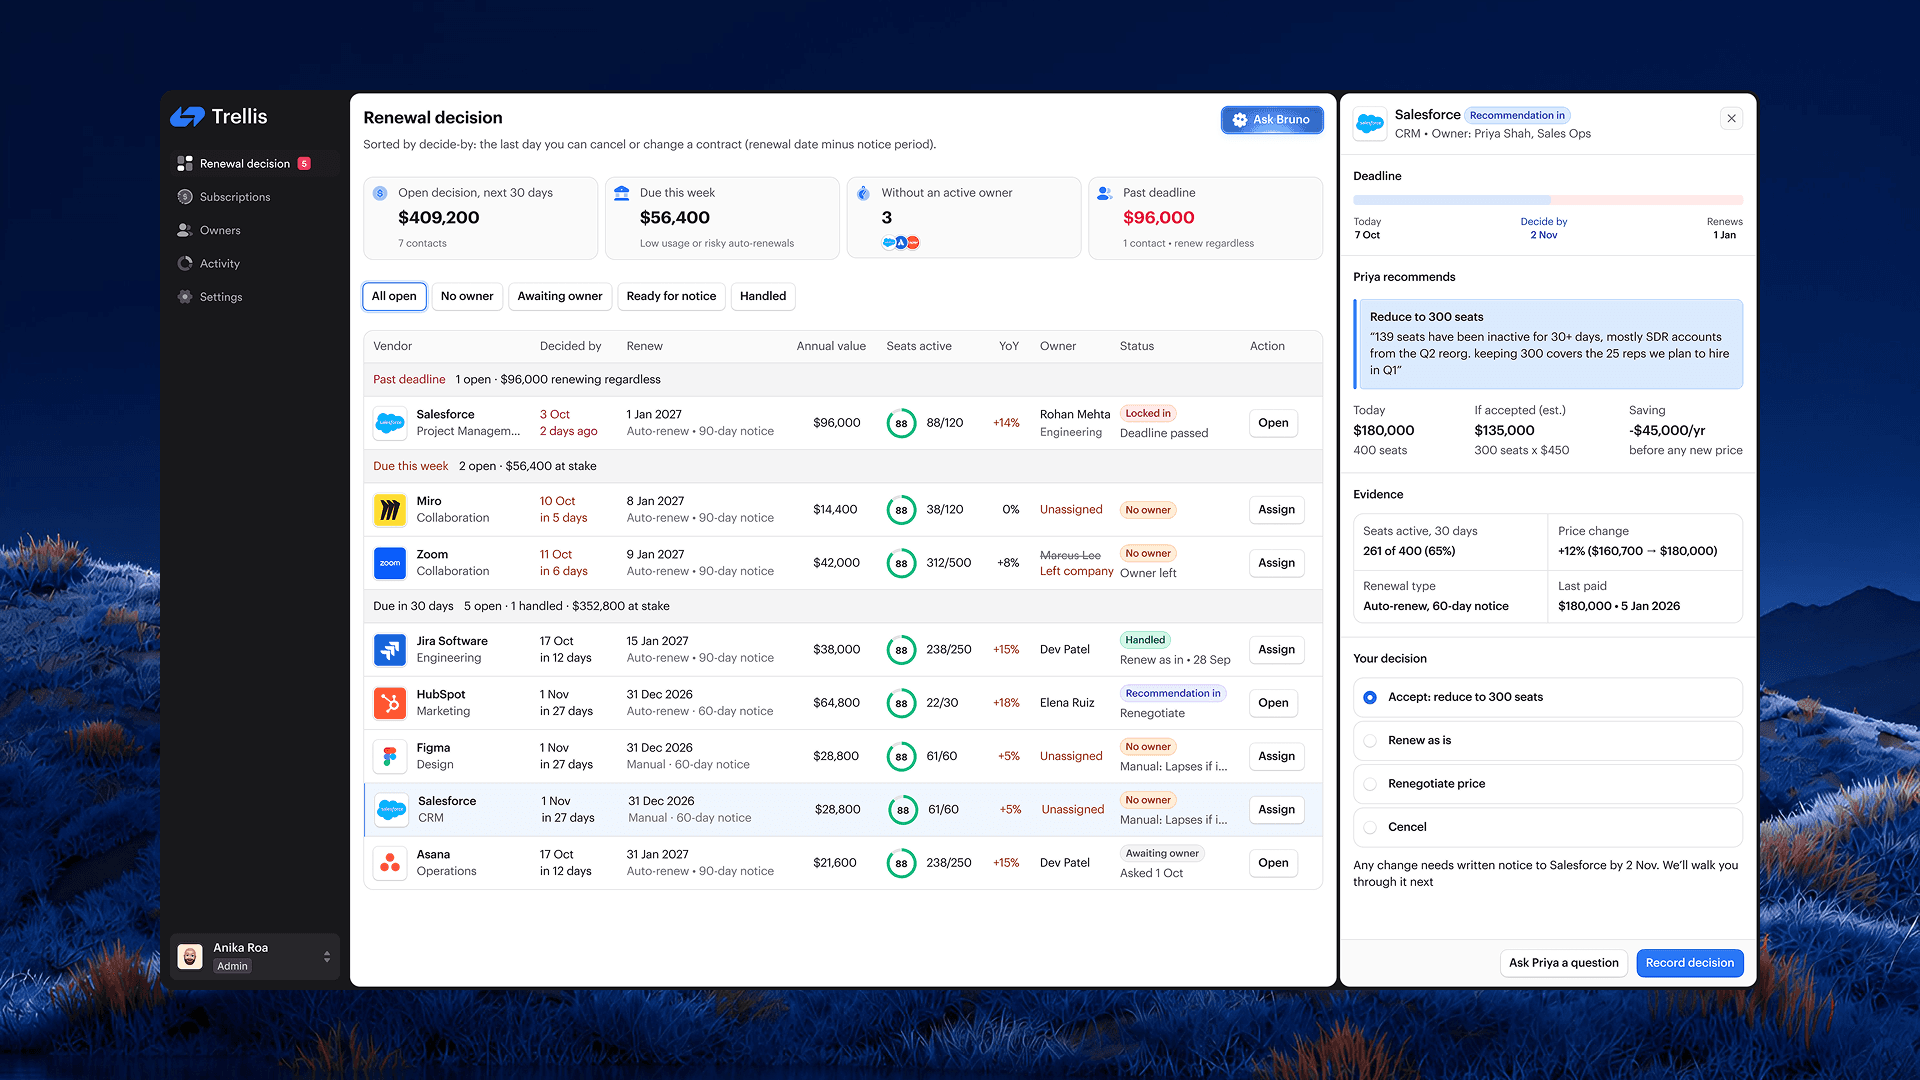Image resolution: width=1920 pixels, height=1080 pixels.
Task: Click the Unassigned owner in Miro row
Action: tap(1071, 510)
